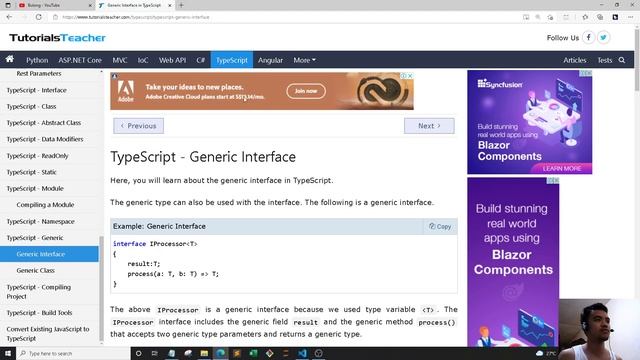Click the search magnifier in site navbar

(x=622, y=60)
